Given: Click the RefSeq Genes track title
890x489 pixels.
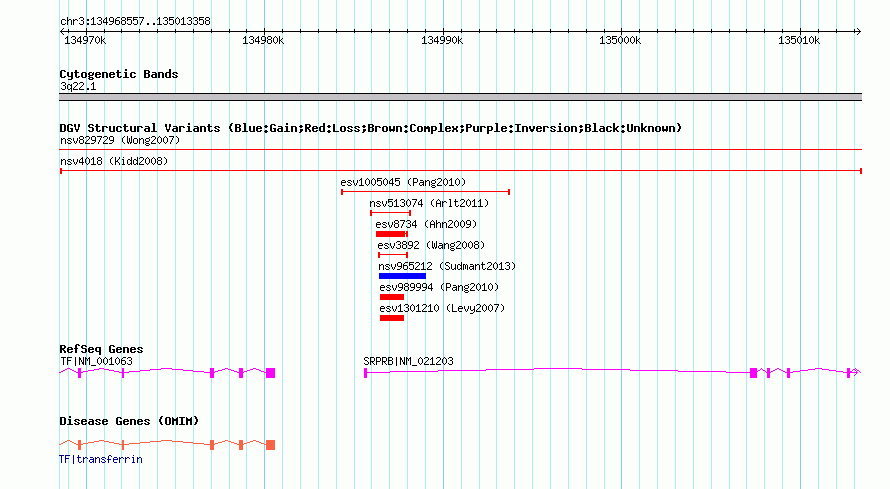Looking at the screenshot, I should (x=101, y=349).
